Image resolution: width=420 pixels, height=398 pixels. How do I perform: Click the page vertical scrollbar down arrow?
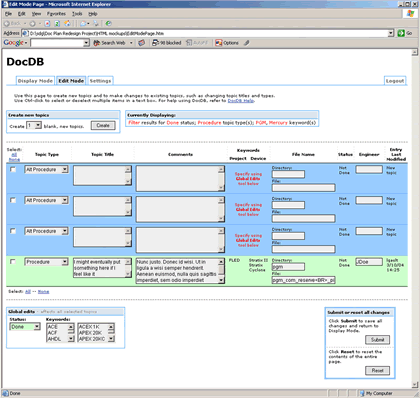tap(415, 385)
